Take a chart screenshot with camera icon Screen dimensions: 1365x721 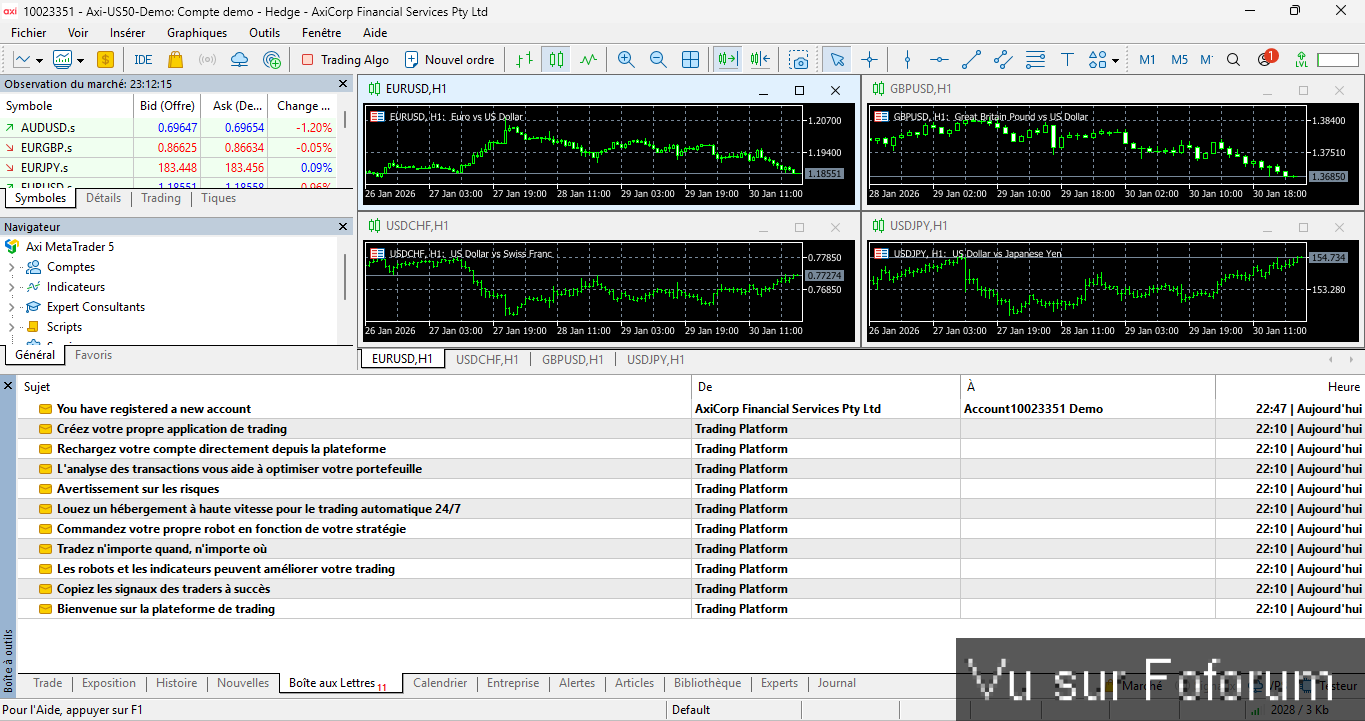coord(799,60)
